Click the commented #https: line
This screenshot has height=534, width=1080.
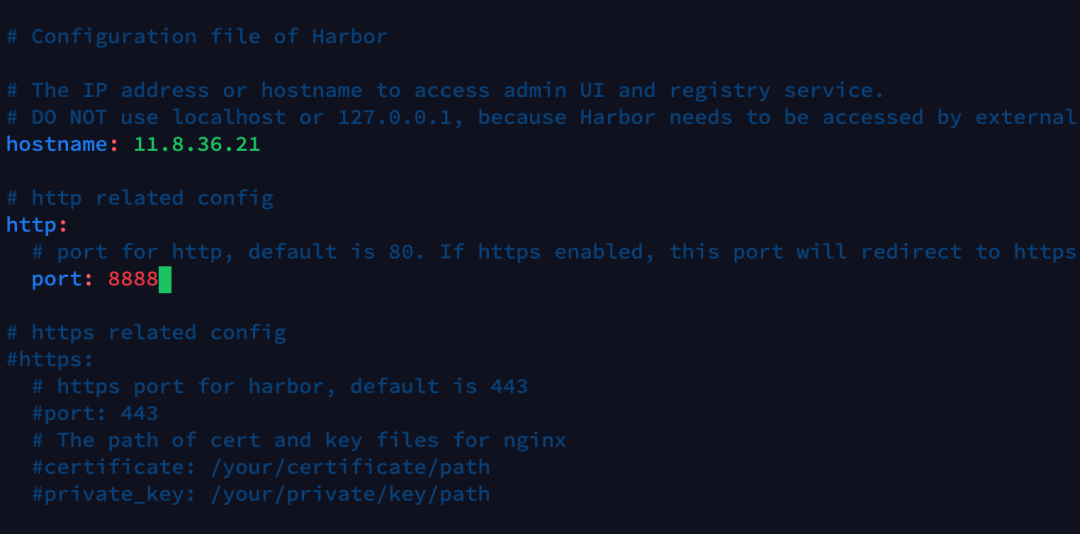50,359
